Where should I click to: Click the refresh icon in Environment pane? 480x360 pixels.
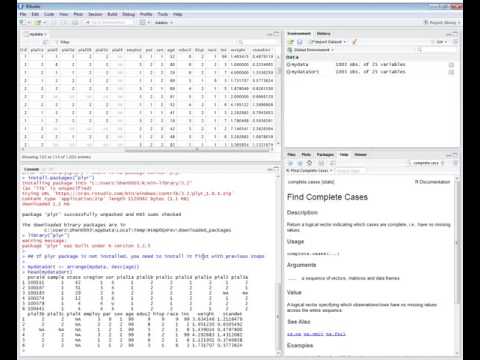click(455, 42)
